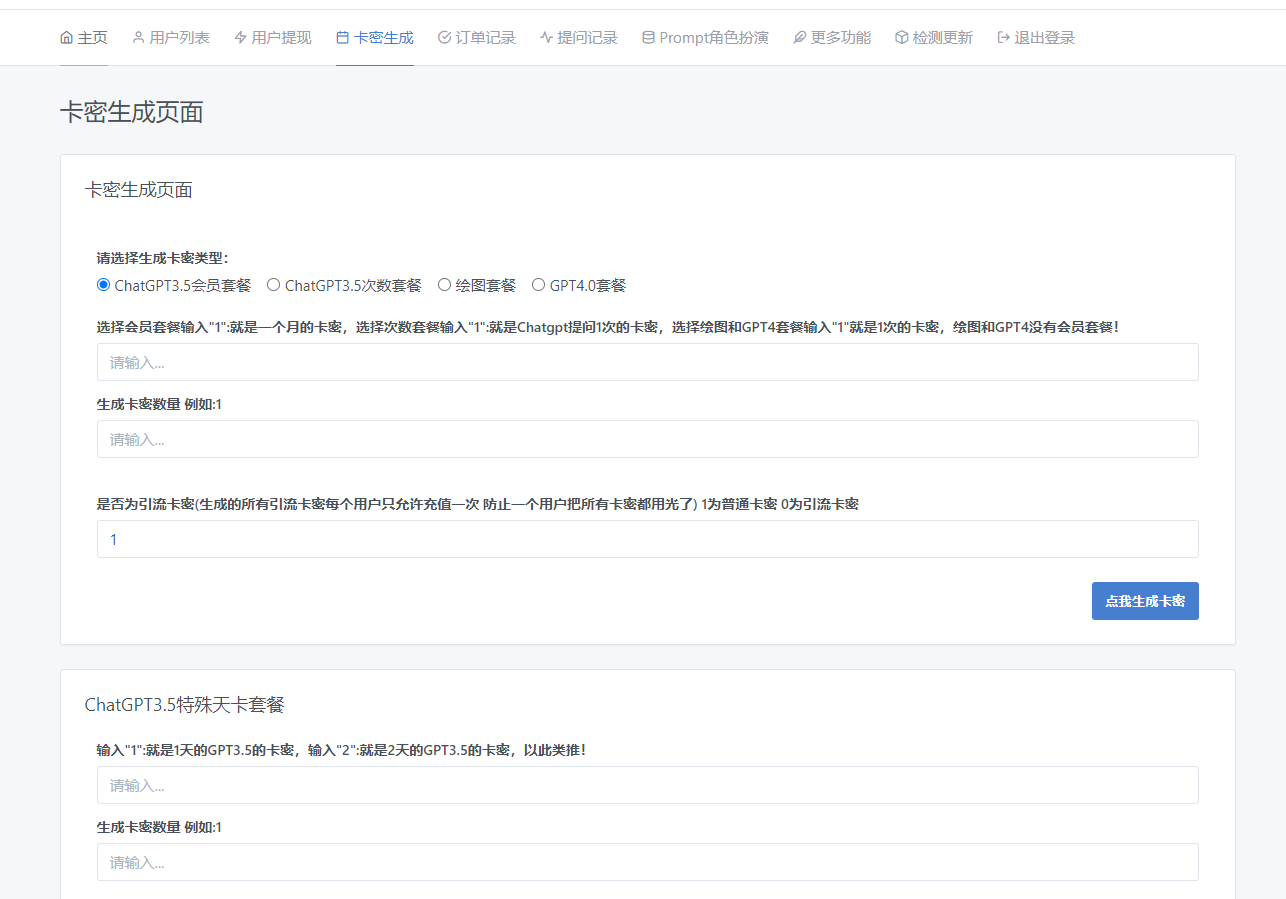The width and height of the screenshot is (1286, 899).
Task: Select the ChatGPT3.5会员套餐 radio button
Action: [x=103, y=285]
